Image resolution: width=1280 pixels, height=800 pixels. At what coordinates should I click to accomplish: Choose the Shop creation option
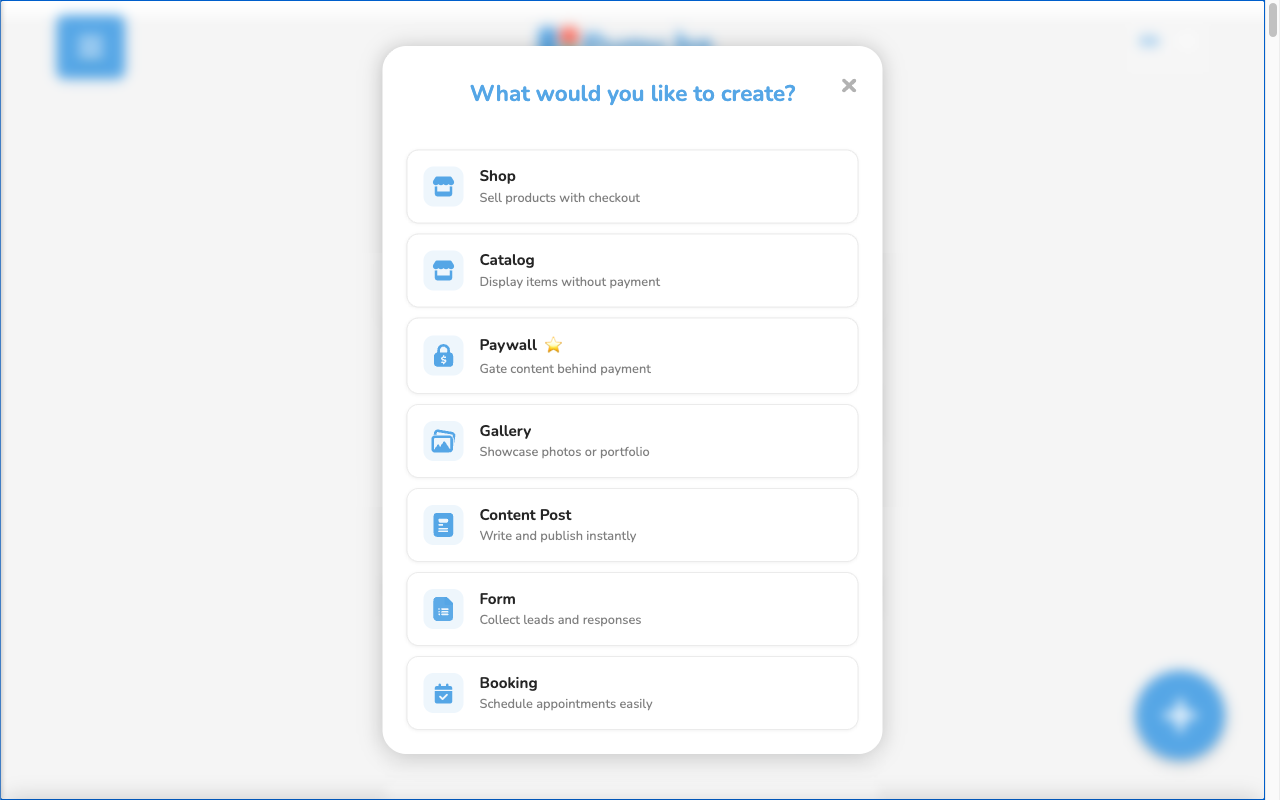pyautogui.click(x=632, y=186)
